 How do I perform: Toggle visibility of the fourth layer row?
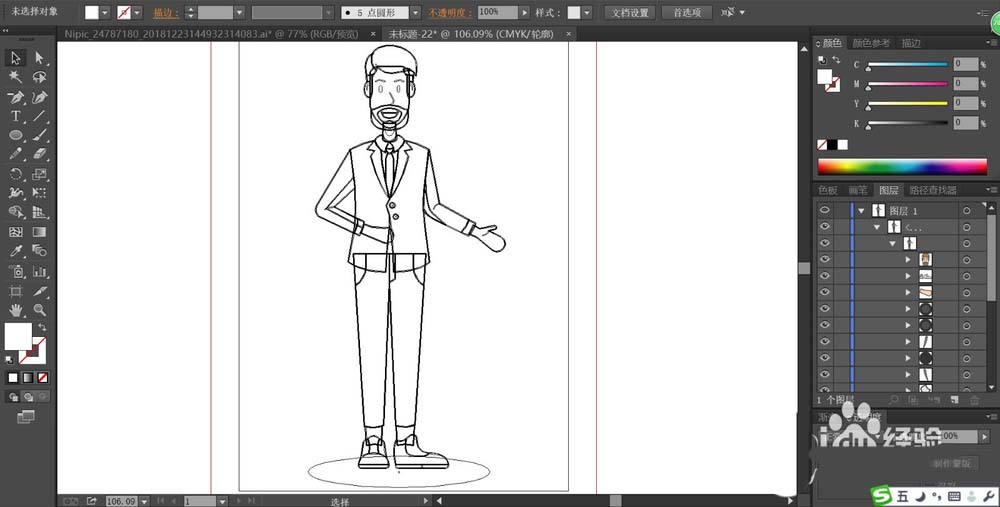825,260
